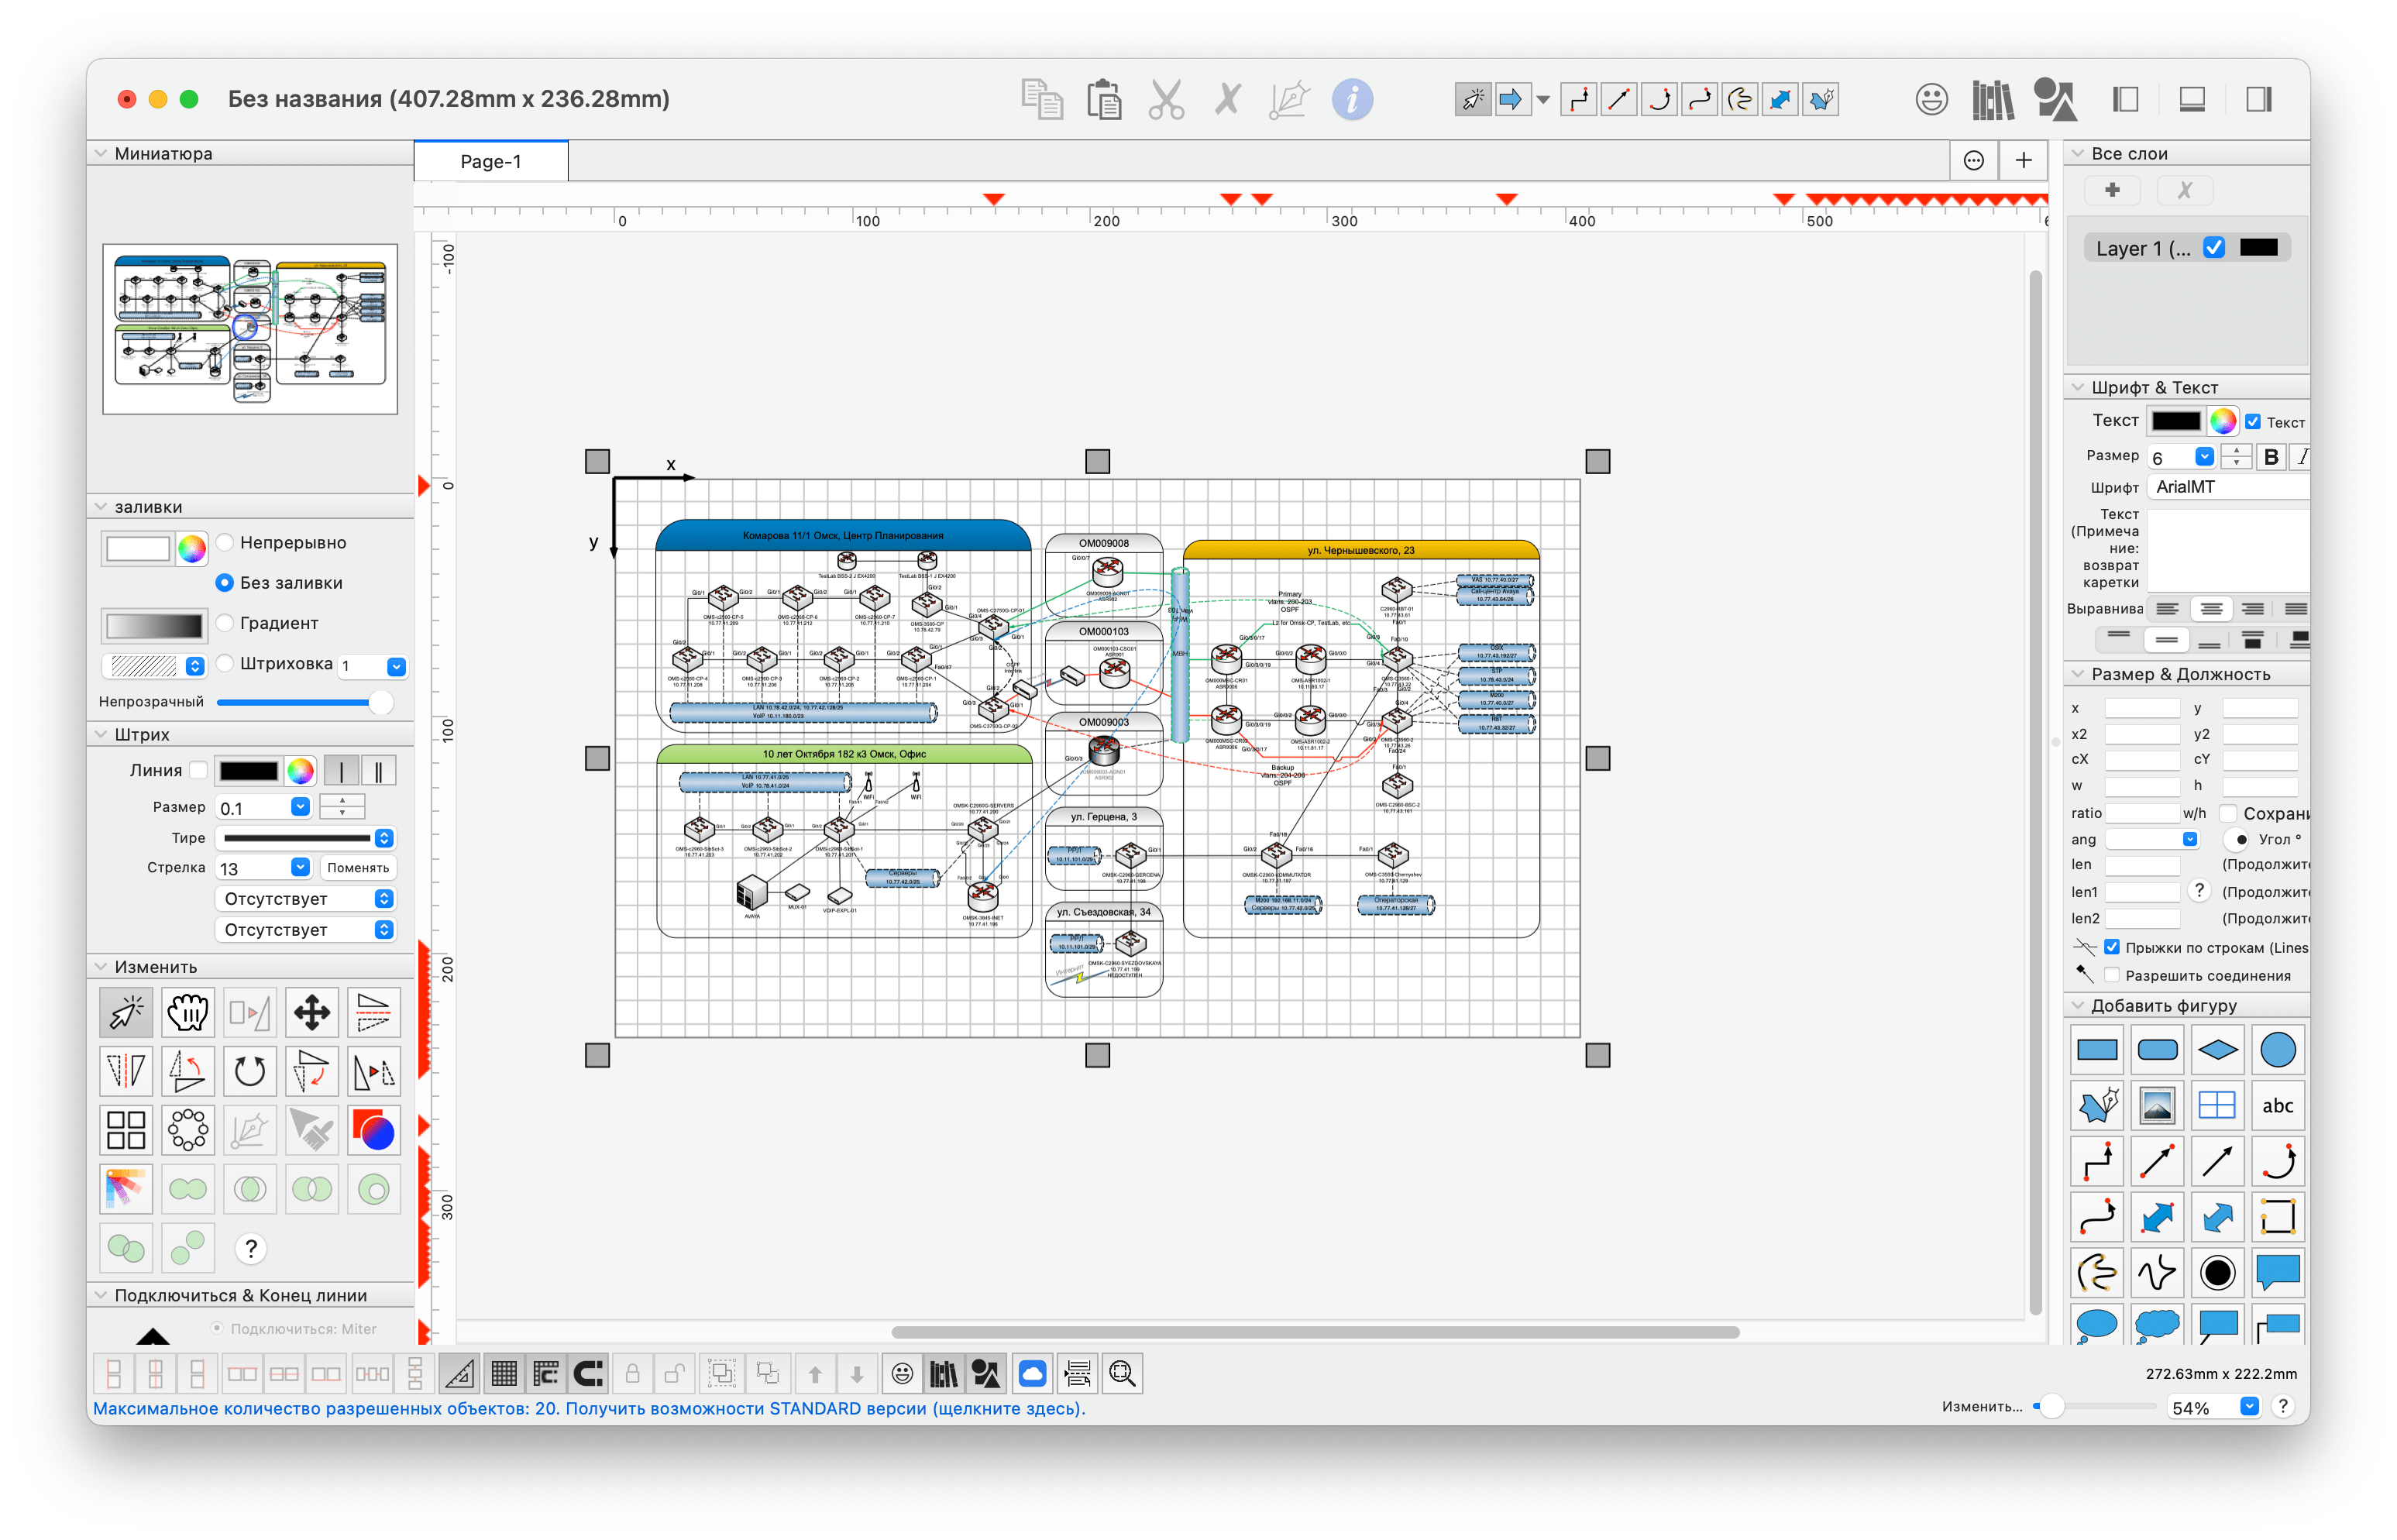Toggle Layer 1 visibility checkbox

click(x=2214, y=248)
